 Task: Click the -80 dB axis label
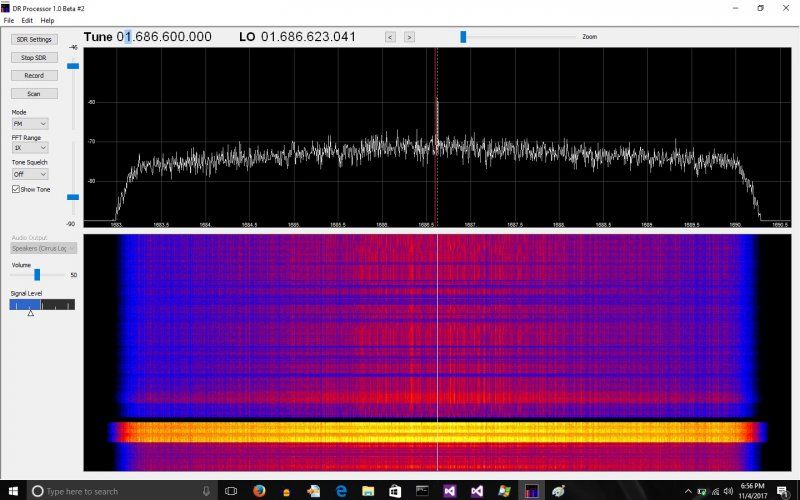tap(91, 181)
